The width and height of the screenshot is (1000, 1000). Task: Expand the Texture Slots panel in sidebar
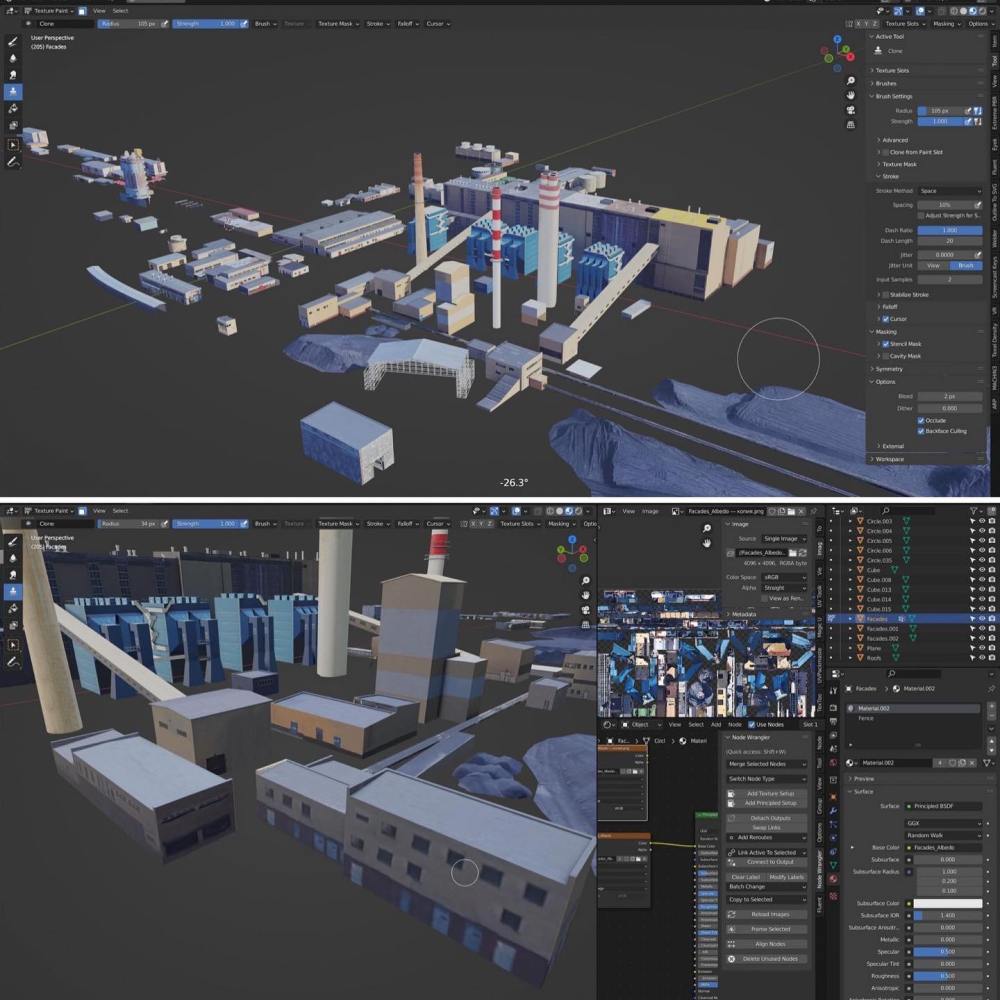coord(892,70)
